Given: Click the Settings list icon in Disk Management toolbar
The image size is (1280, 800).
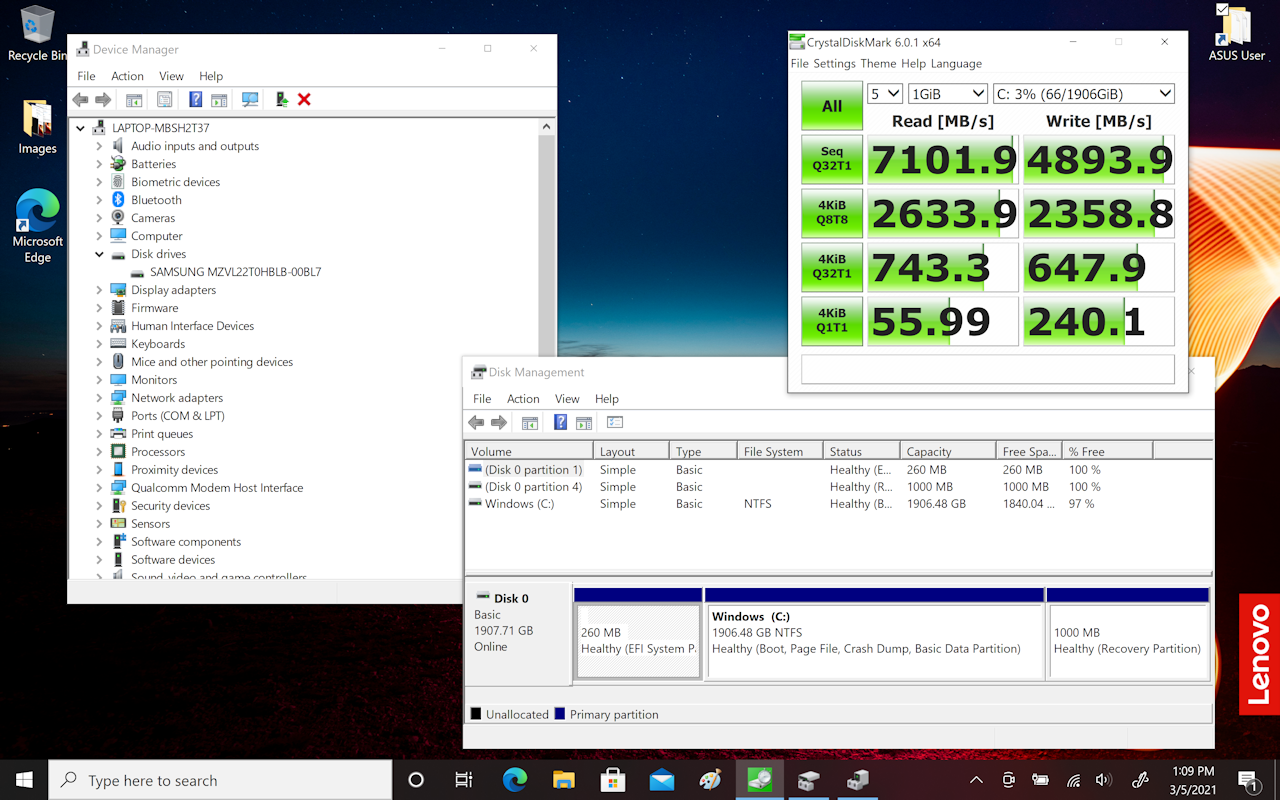Looking at the screenshot, I should (615, 423).
